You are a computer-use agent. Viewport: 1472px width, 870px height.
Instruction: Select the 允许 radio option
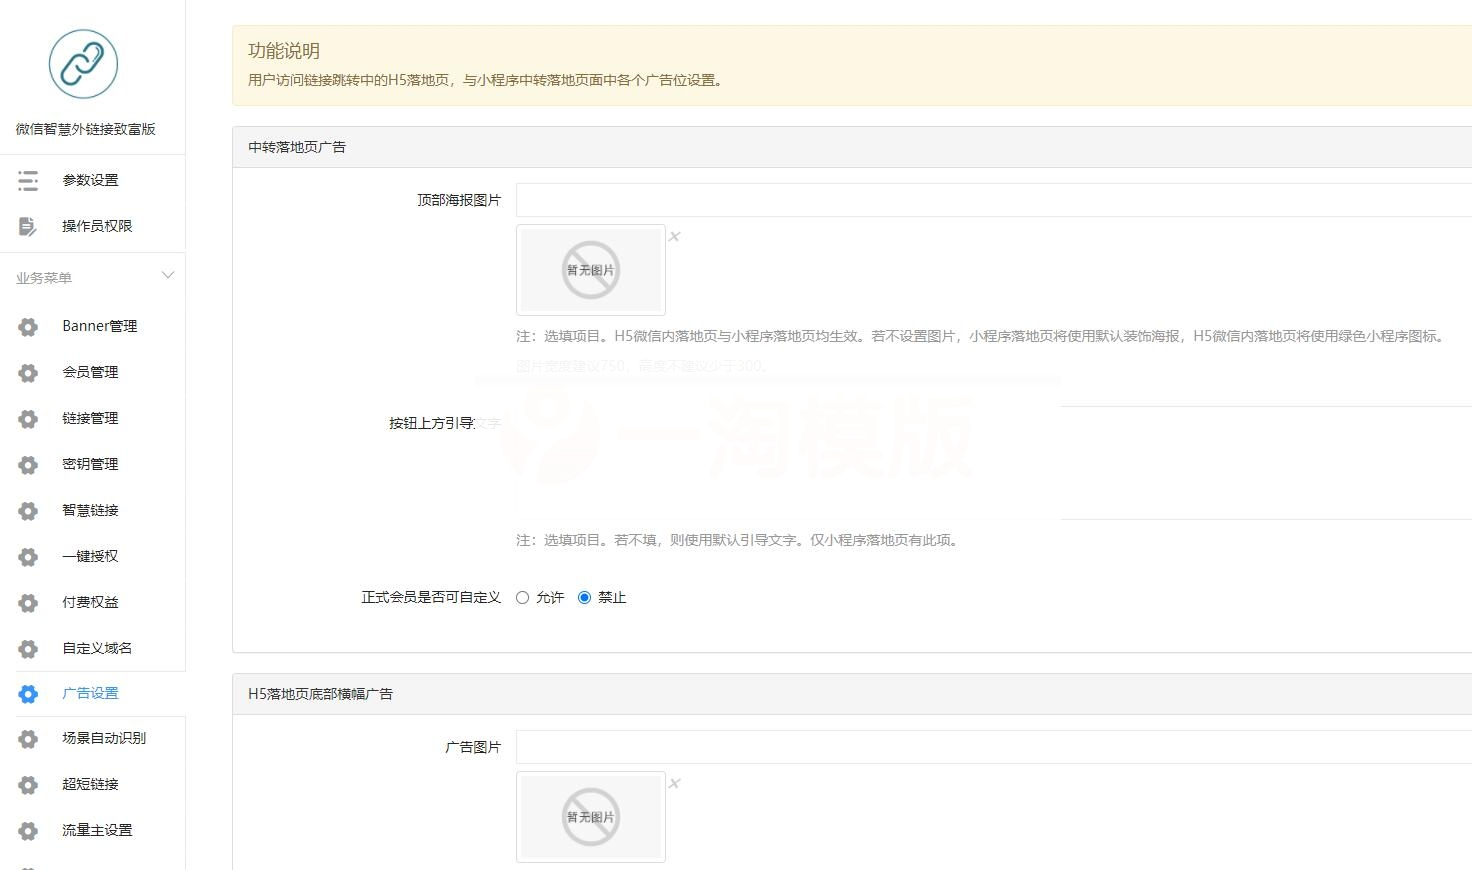522,597
